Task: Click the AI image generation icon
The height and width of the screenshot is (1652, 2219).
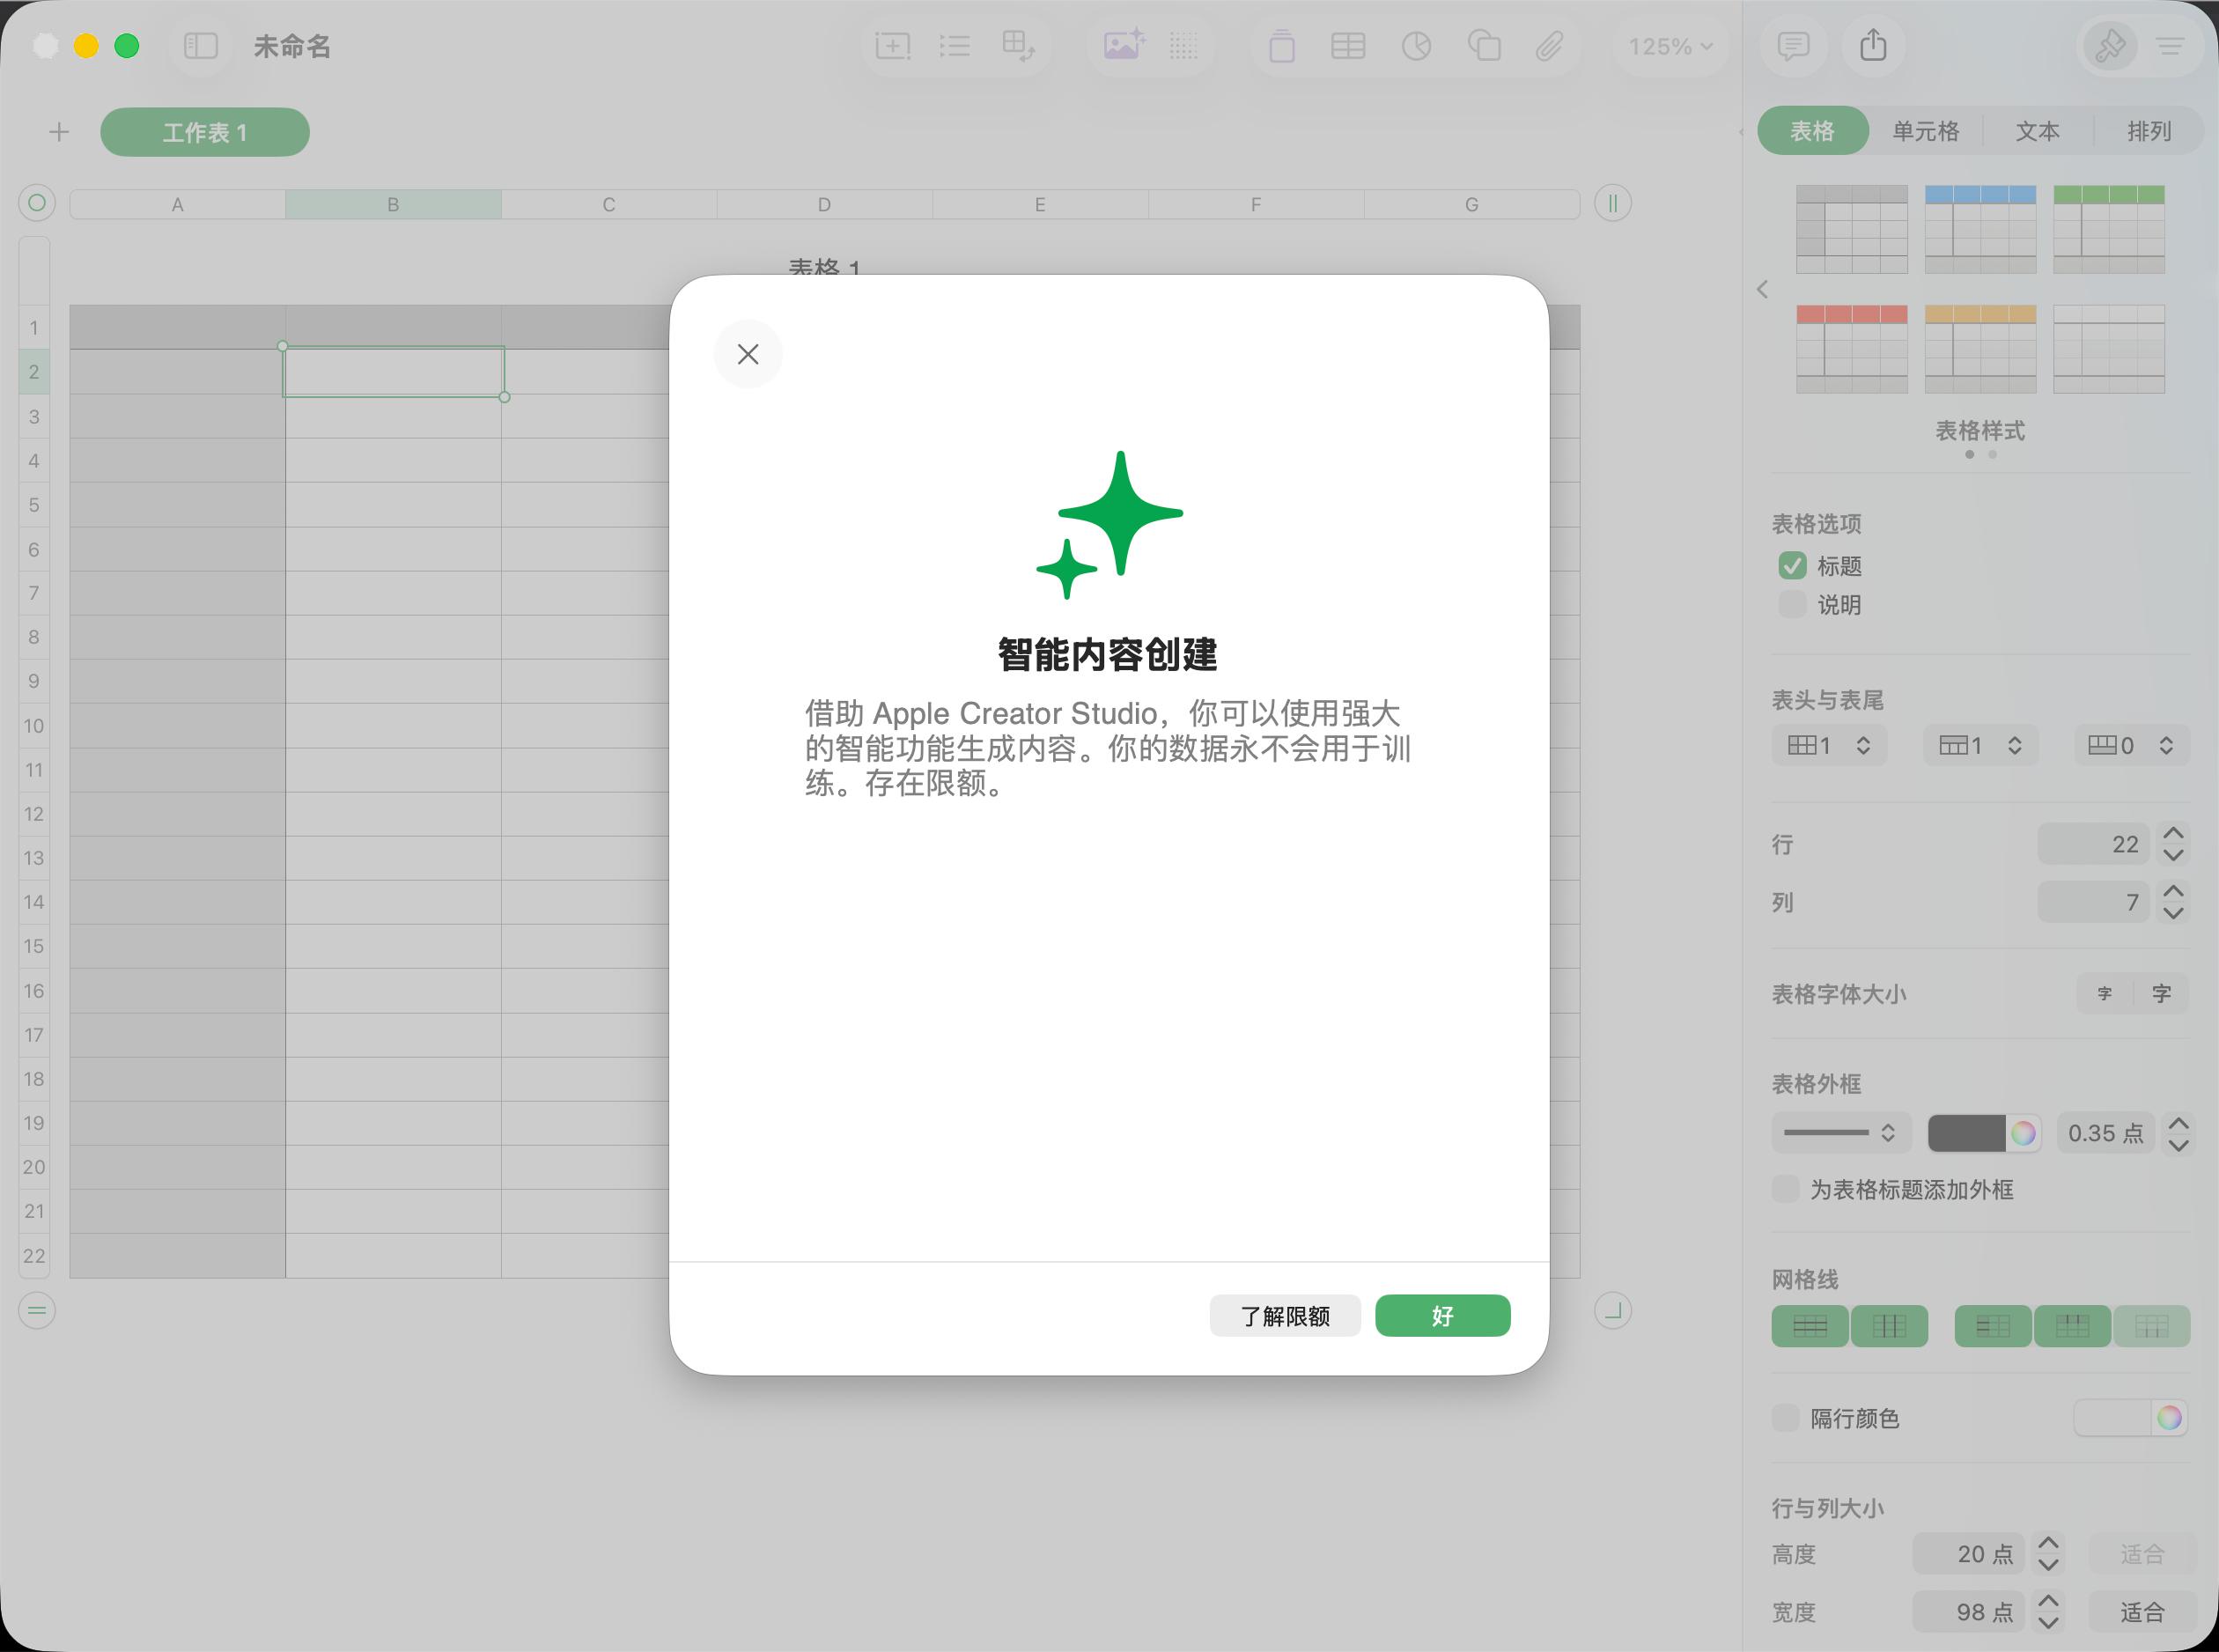Action: point(1124,46)
